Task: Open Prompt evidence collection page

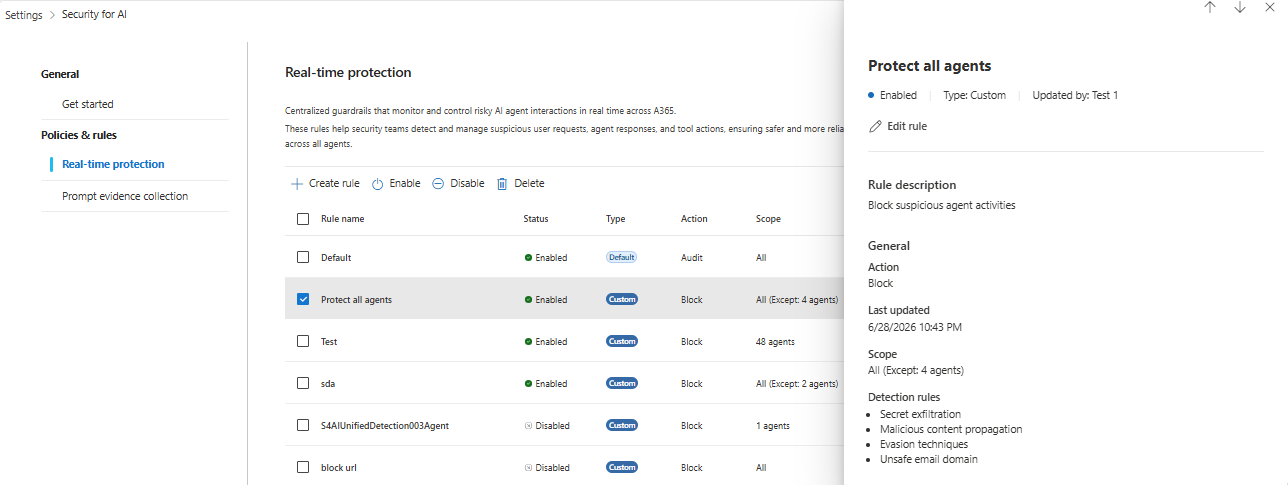Action: 125,196
